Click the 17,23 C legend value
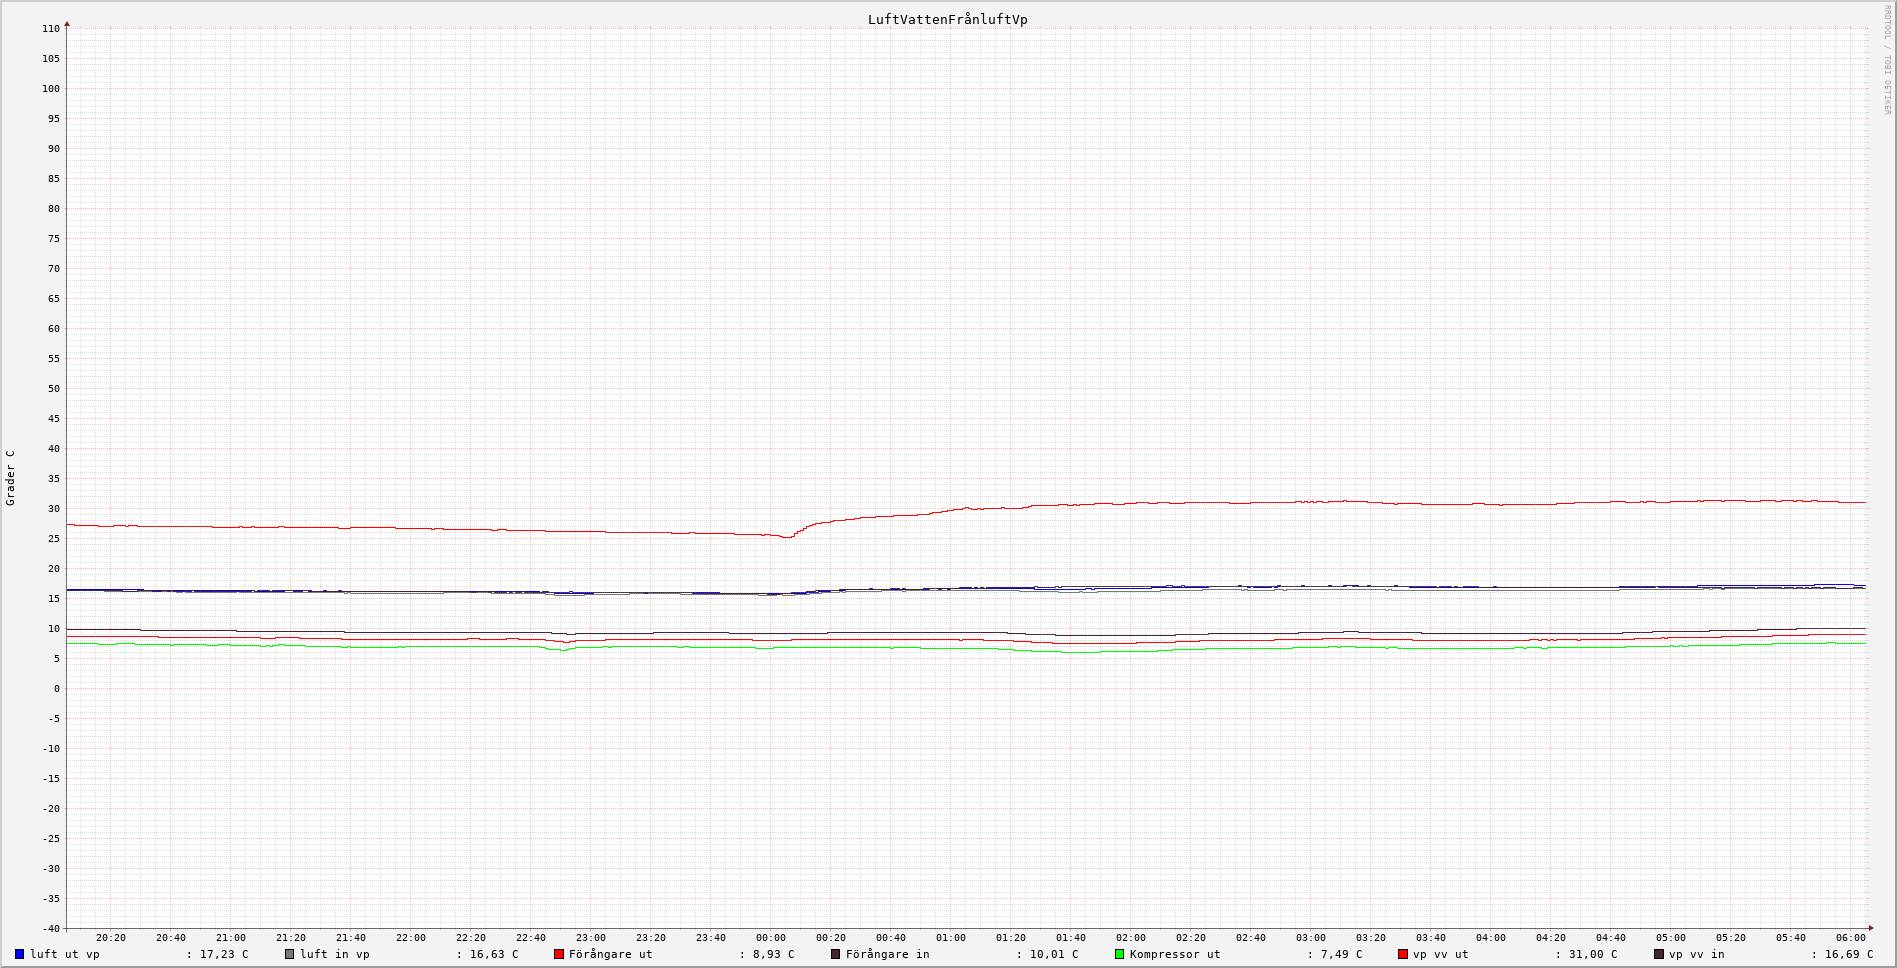Viewport: 1897px width, 968px height. coord(224,954)
